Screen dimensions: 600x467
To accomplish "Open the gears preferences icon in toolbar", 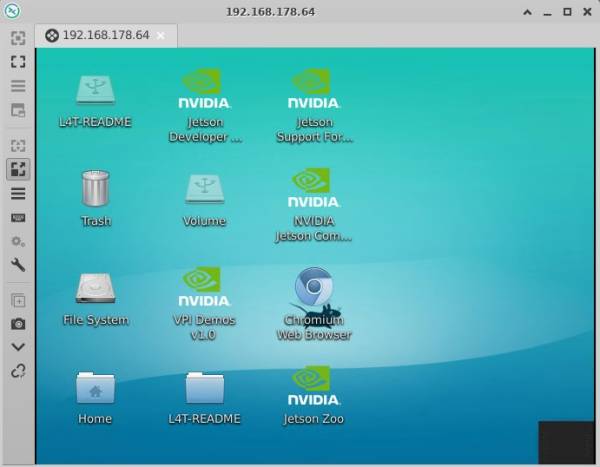I will (18, 242).
